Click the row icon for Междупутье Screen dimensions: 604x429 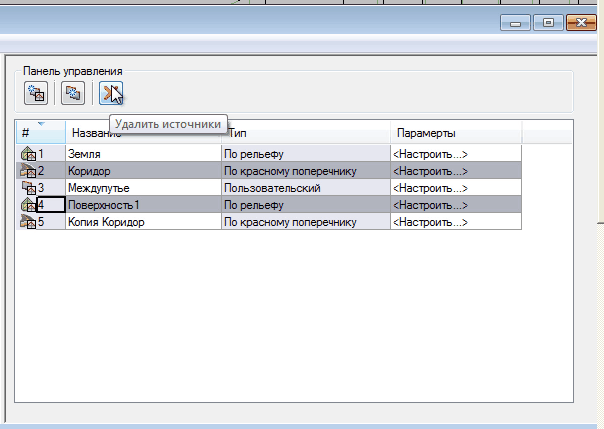pyautogui.click(x=28, y=188)
